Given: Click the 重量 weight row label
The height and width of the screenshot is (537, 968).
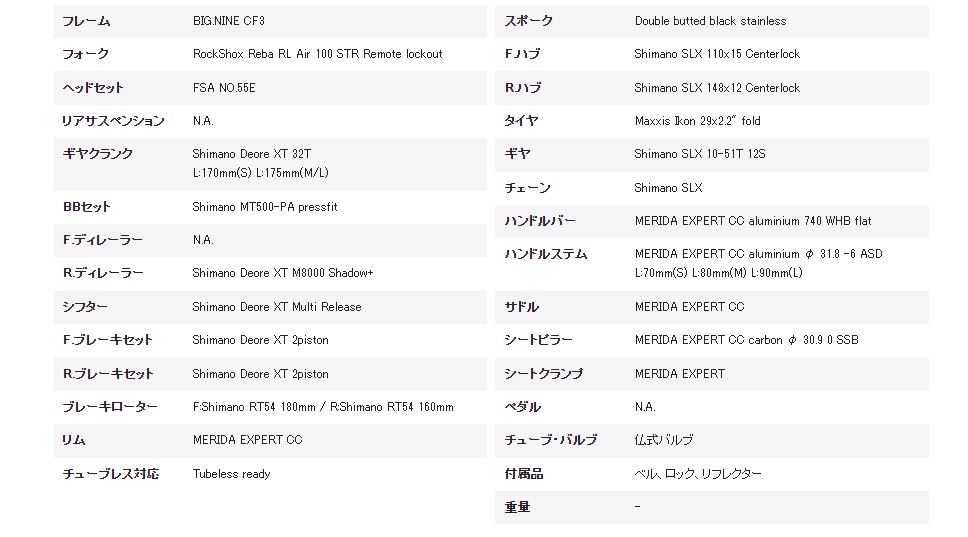Looking at the screenshot, I should [517, 507].
